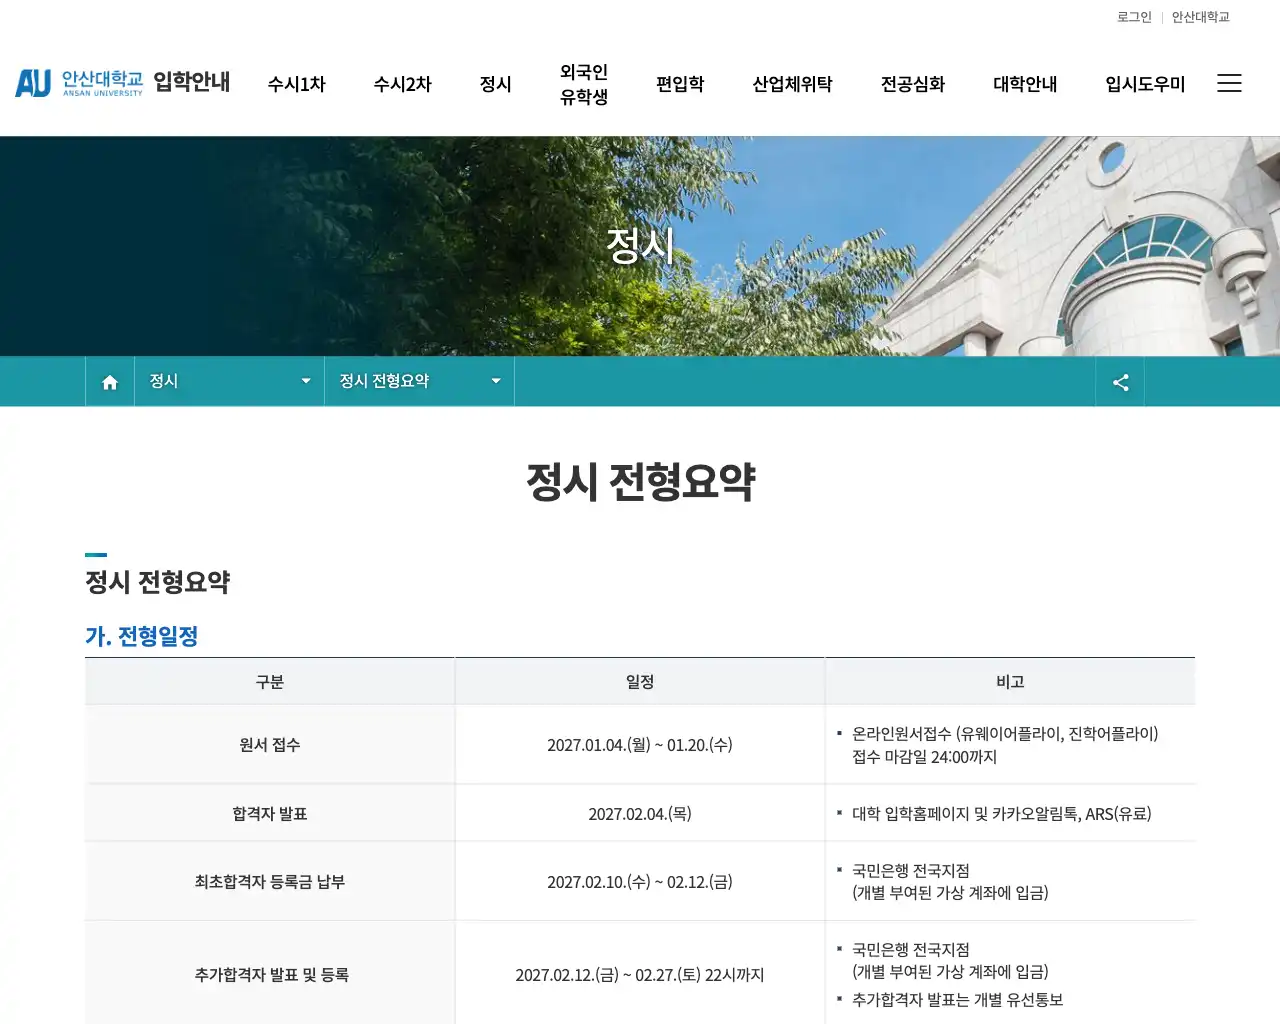Viewport: 1280px width, 1024px height.
Task: Open the 수시1차 menu
Action: point(297,84)
